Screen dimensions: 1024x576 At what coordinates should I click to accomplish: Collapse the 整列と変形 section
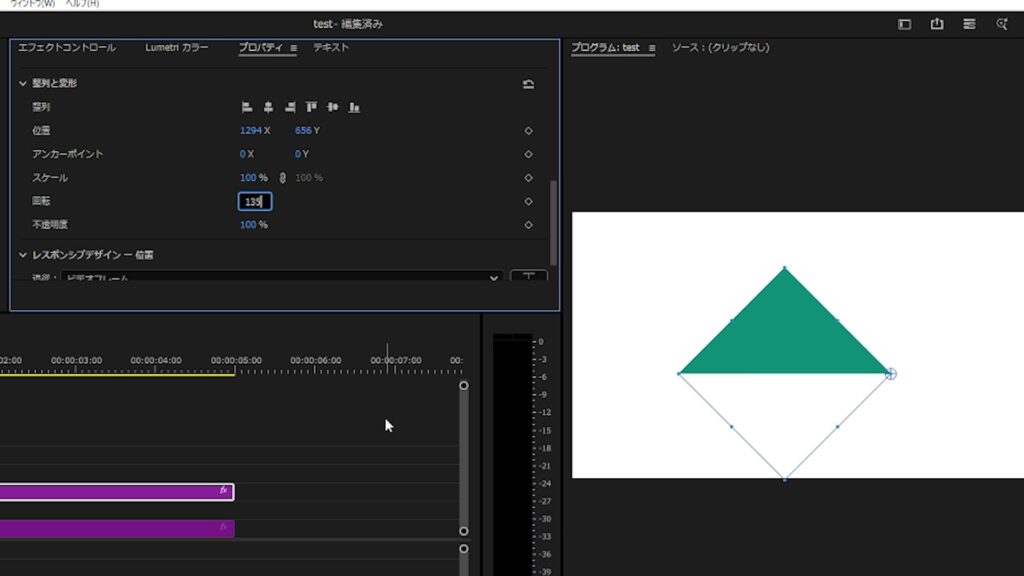(x=23, y=84)
